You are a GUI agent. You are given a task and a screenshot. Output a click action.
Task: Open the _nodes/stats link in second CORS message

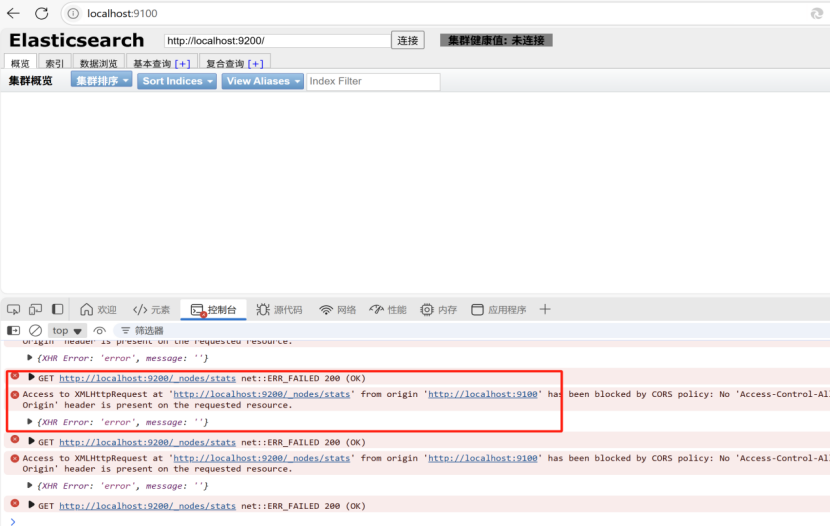(261, 458)
